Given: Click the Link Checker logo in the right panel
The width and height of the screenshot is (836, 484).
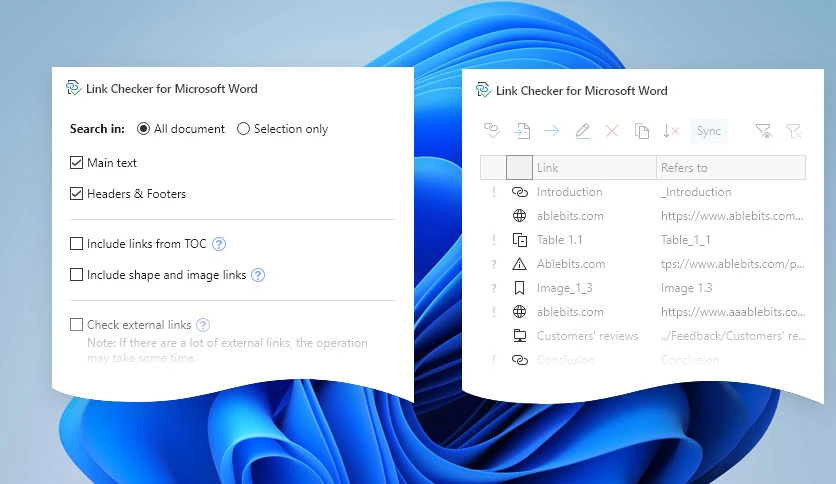Looking at the screenshot, I should tap(483, 90).
